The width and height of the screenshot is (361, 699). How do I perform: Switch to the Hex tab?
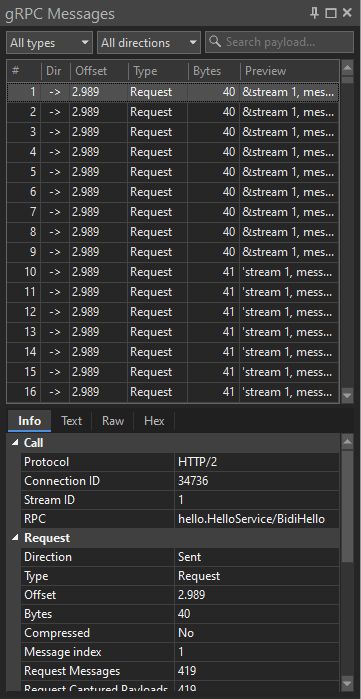[x=154, y=421]
